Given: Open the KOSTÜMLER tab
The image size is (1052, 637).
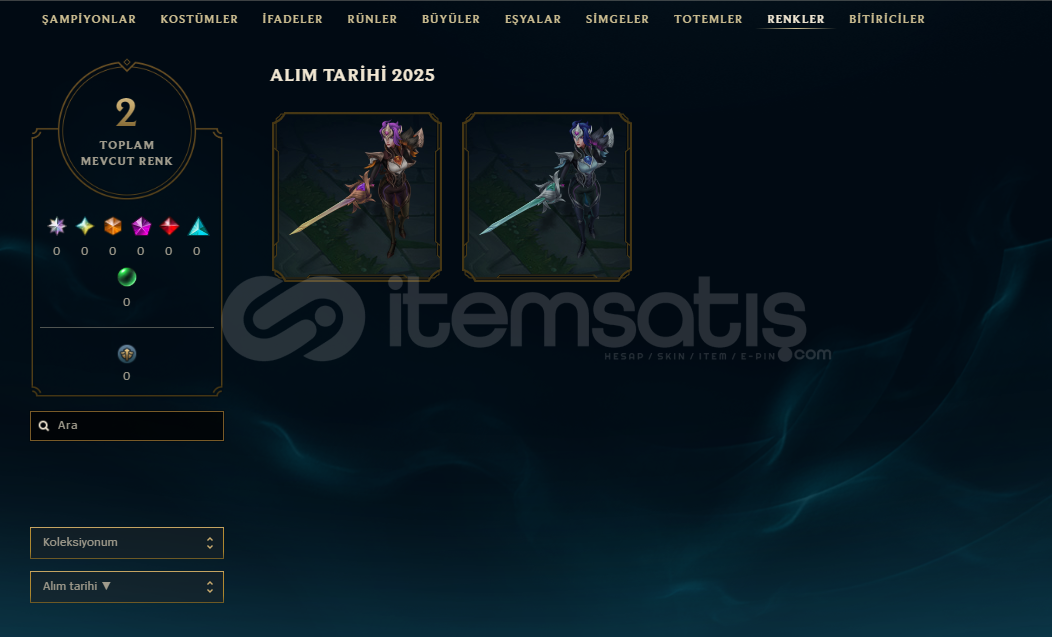Looking at the screenshot, I should pos(199,19).
